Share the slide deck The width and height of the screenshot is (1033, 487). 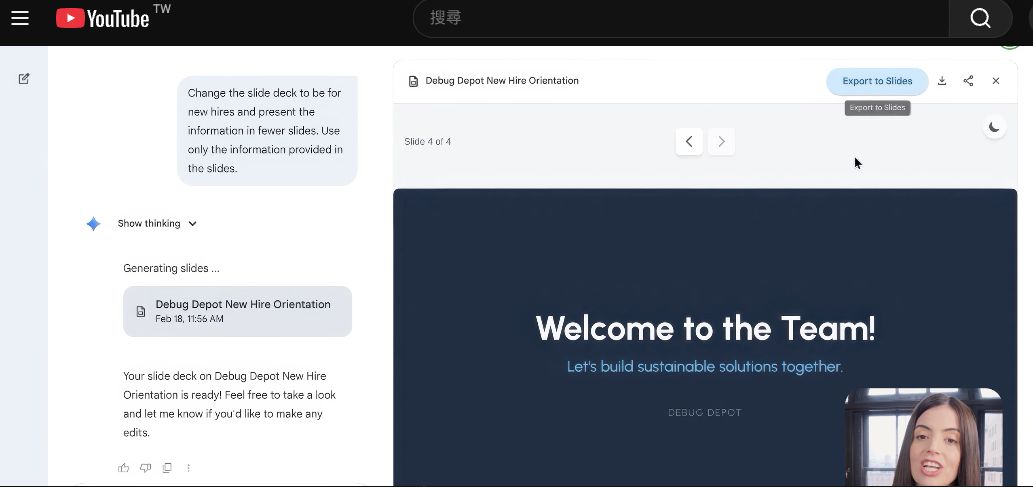968,81
